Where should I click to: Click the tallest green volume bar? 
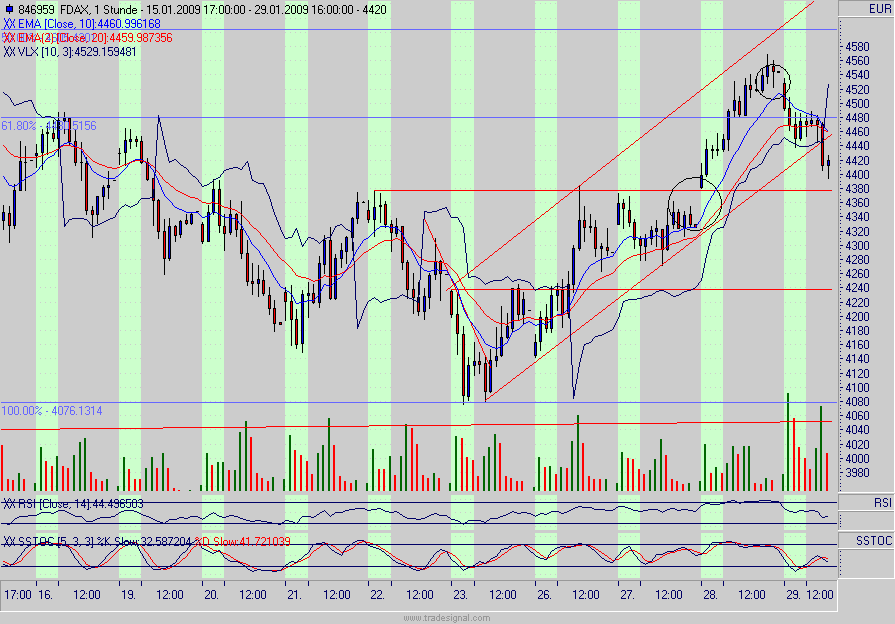tap(787, 430)
